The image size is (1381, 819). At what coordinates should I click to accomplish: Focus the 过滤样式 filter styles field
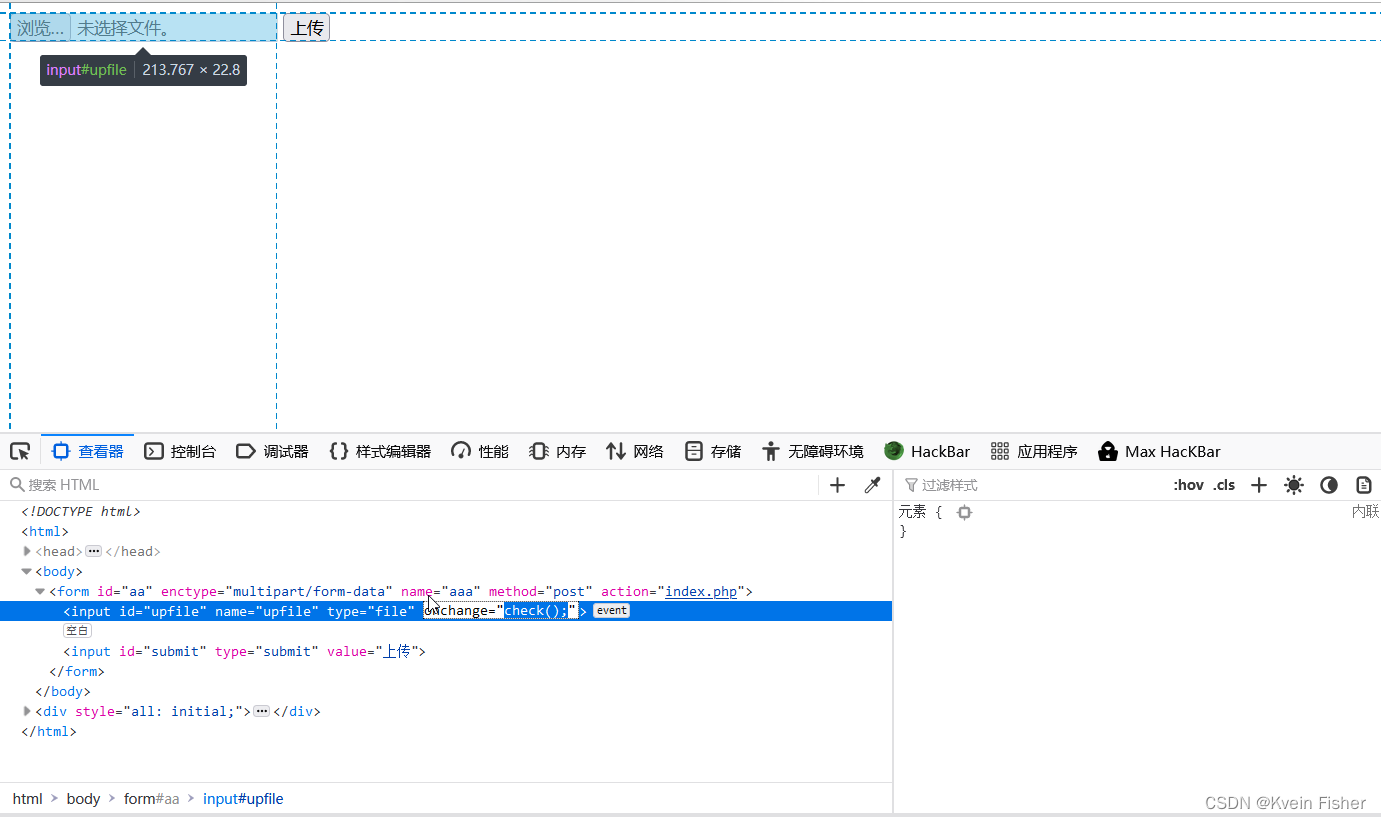click(1030, 485)
